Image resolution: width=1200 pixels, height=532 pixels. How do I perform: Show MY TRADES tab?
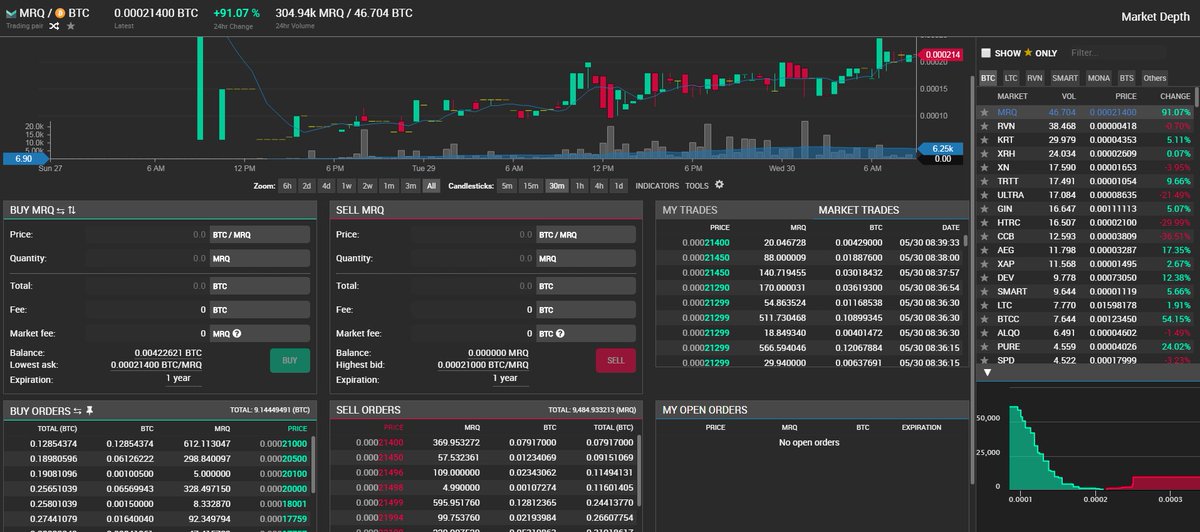point(689,210)
